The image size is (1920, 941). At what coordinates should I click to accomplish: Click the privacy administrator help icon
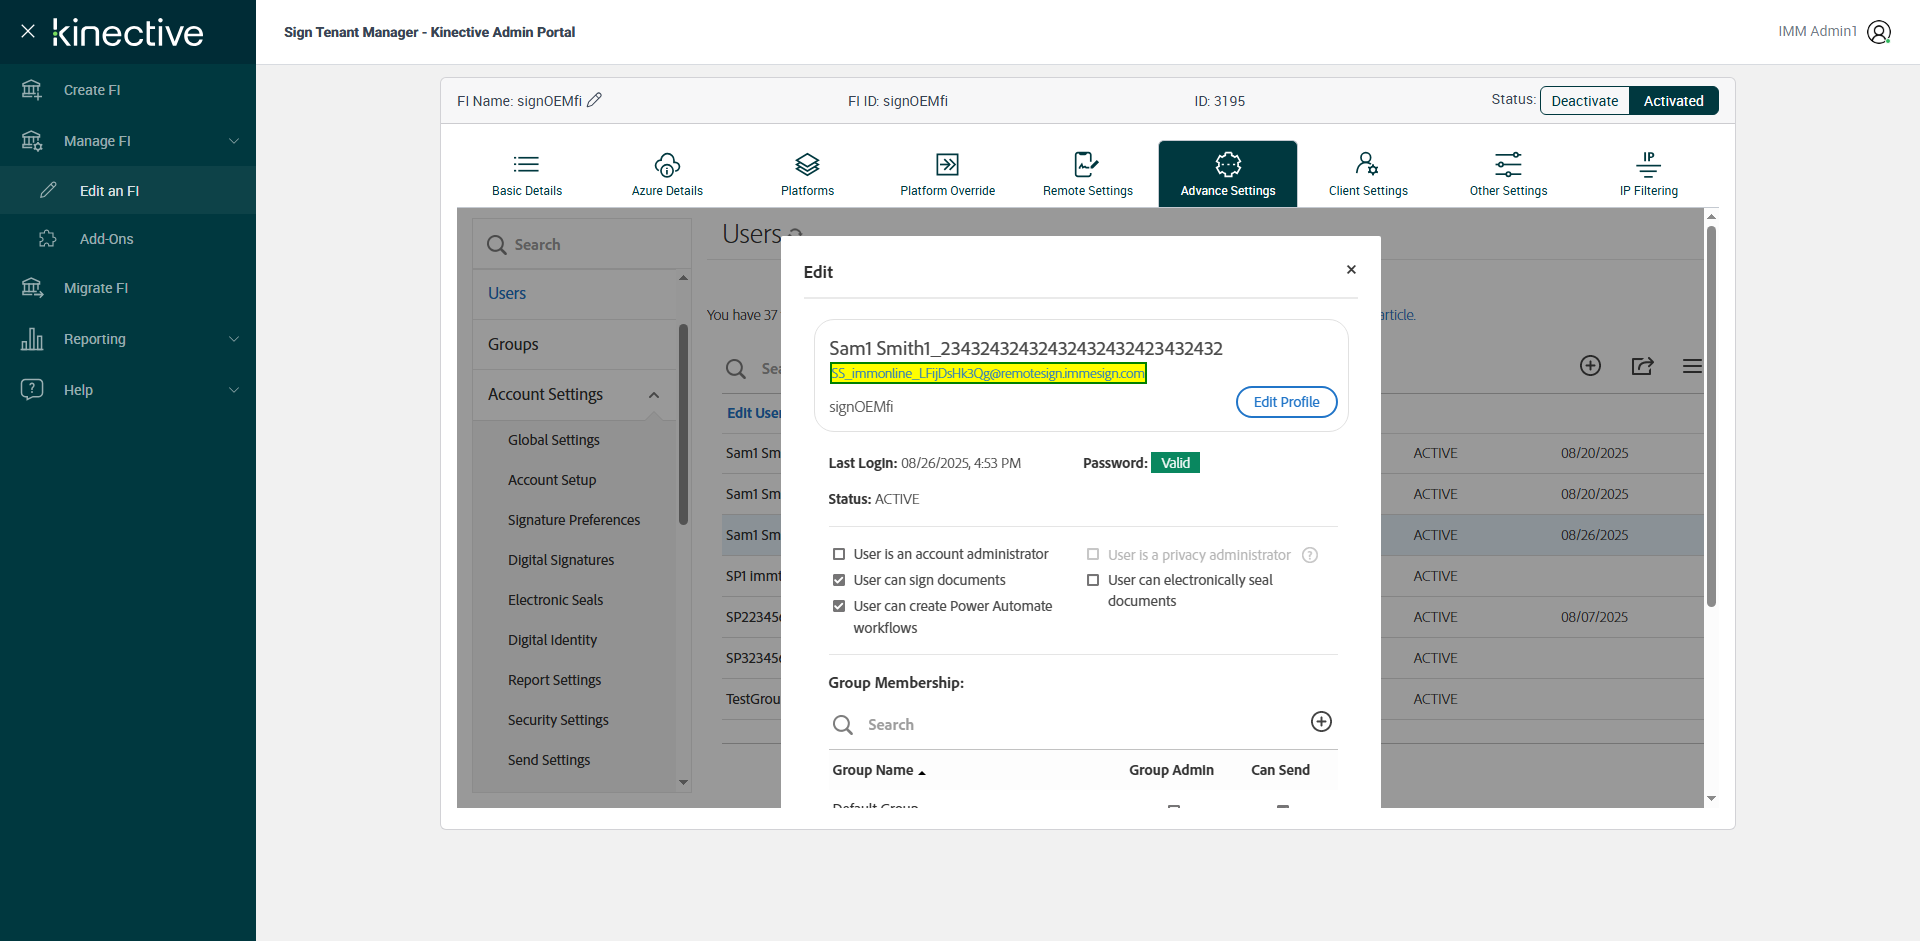coord(1310,555)
